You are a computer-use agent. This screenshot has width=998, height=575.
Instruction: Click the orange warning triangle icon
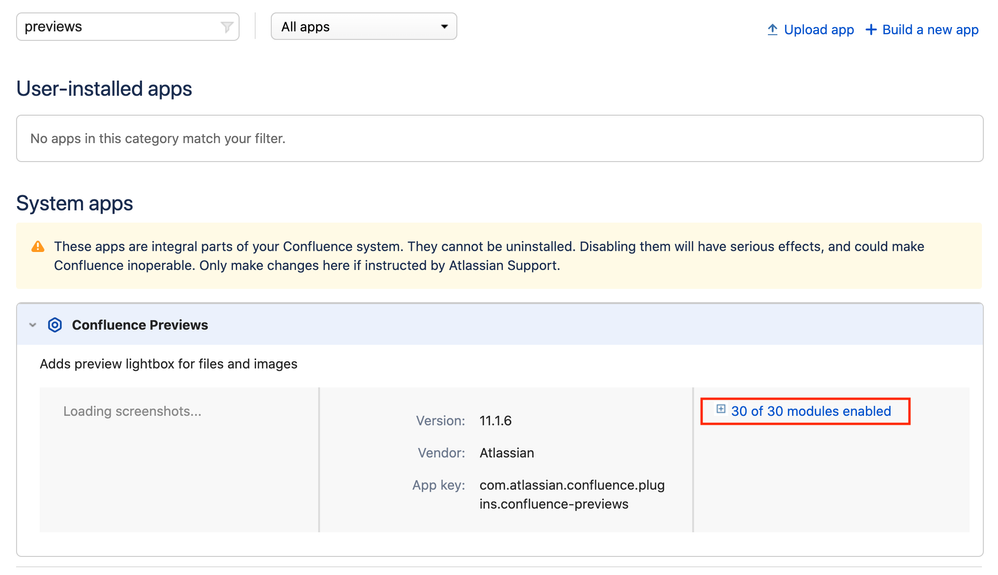38,247
